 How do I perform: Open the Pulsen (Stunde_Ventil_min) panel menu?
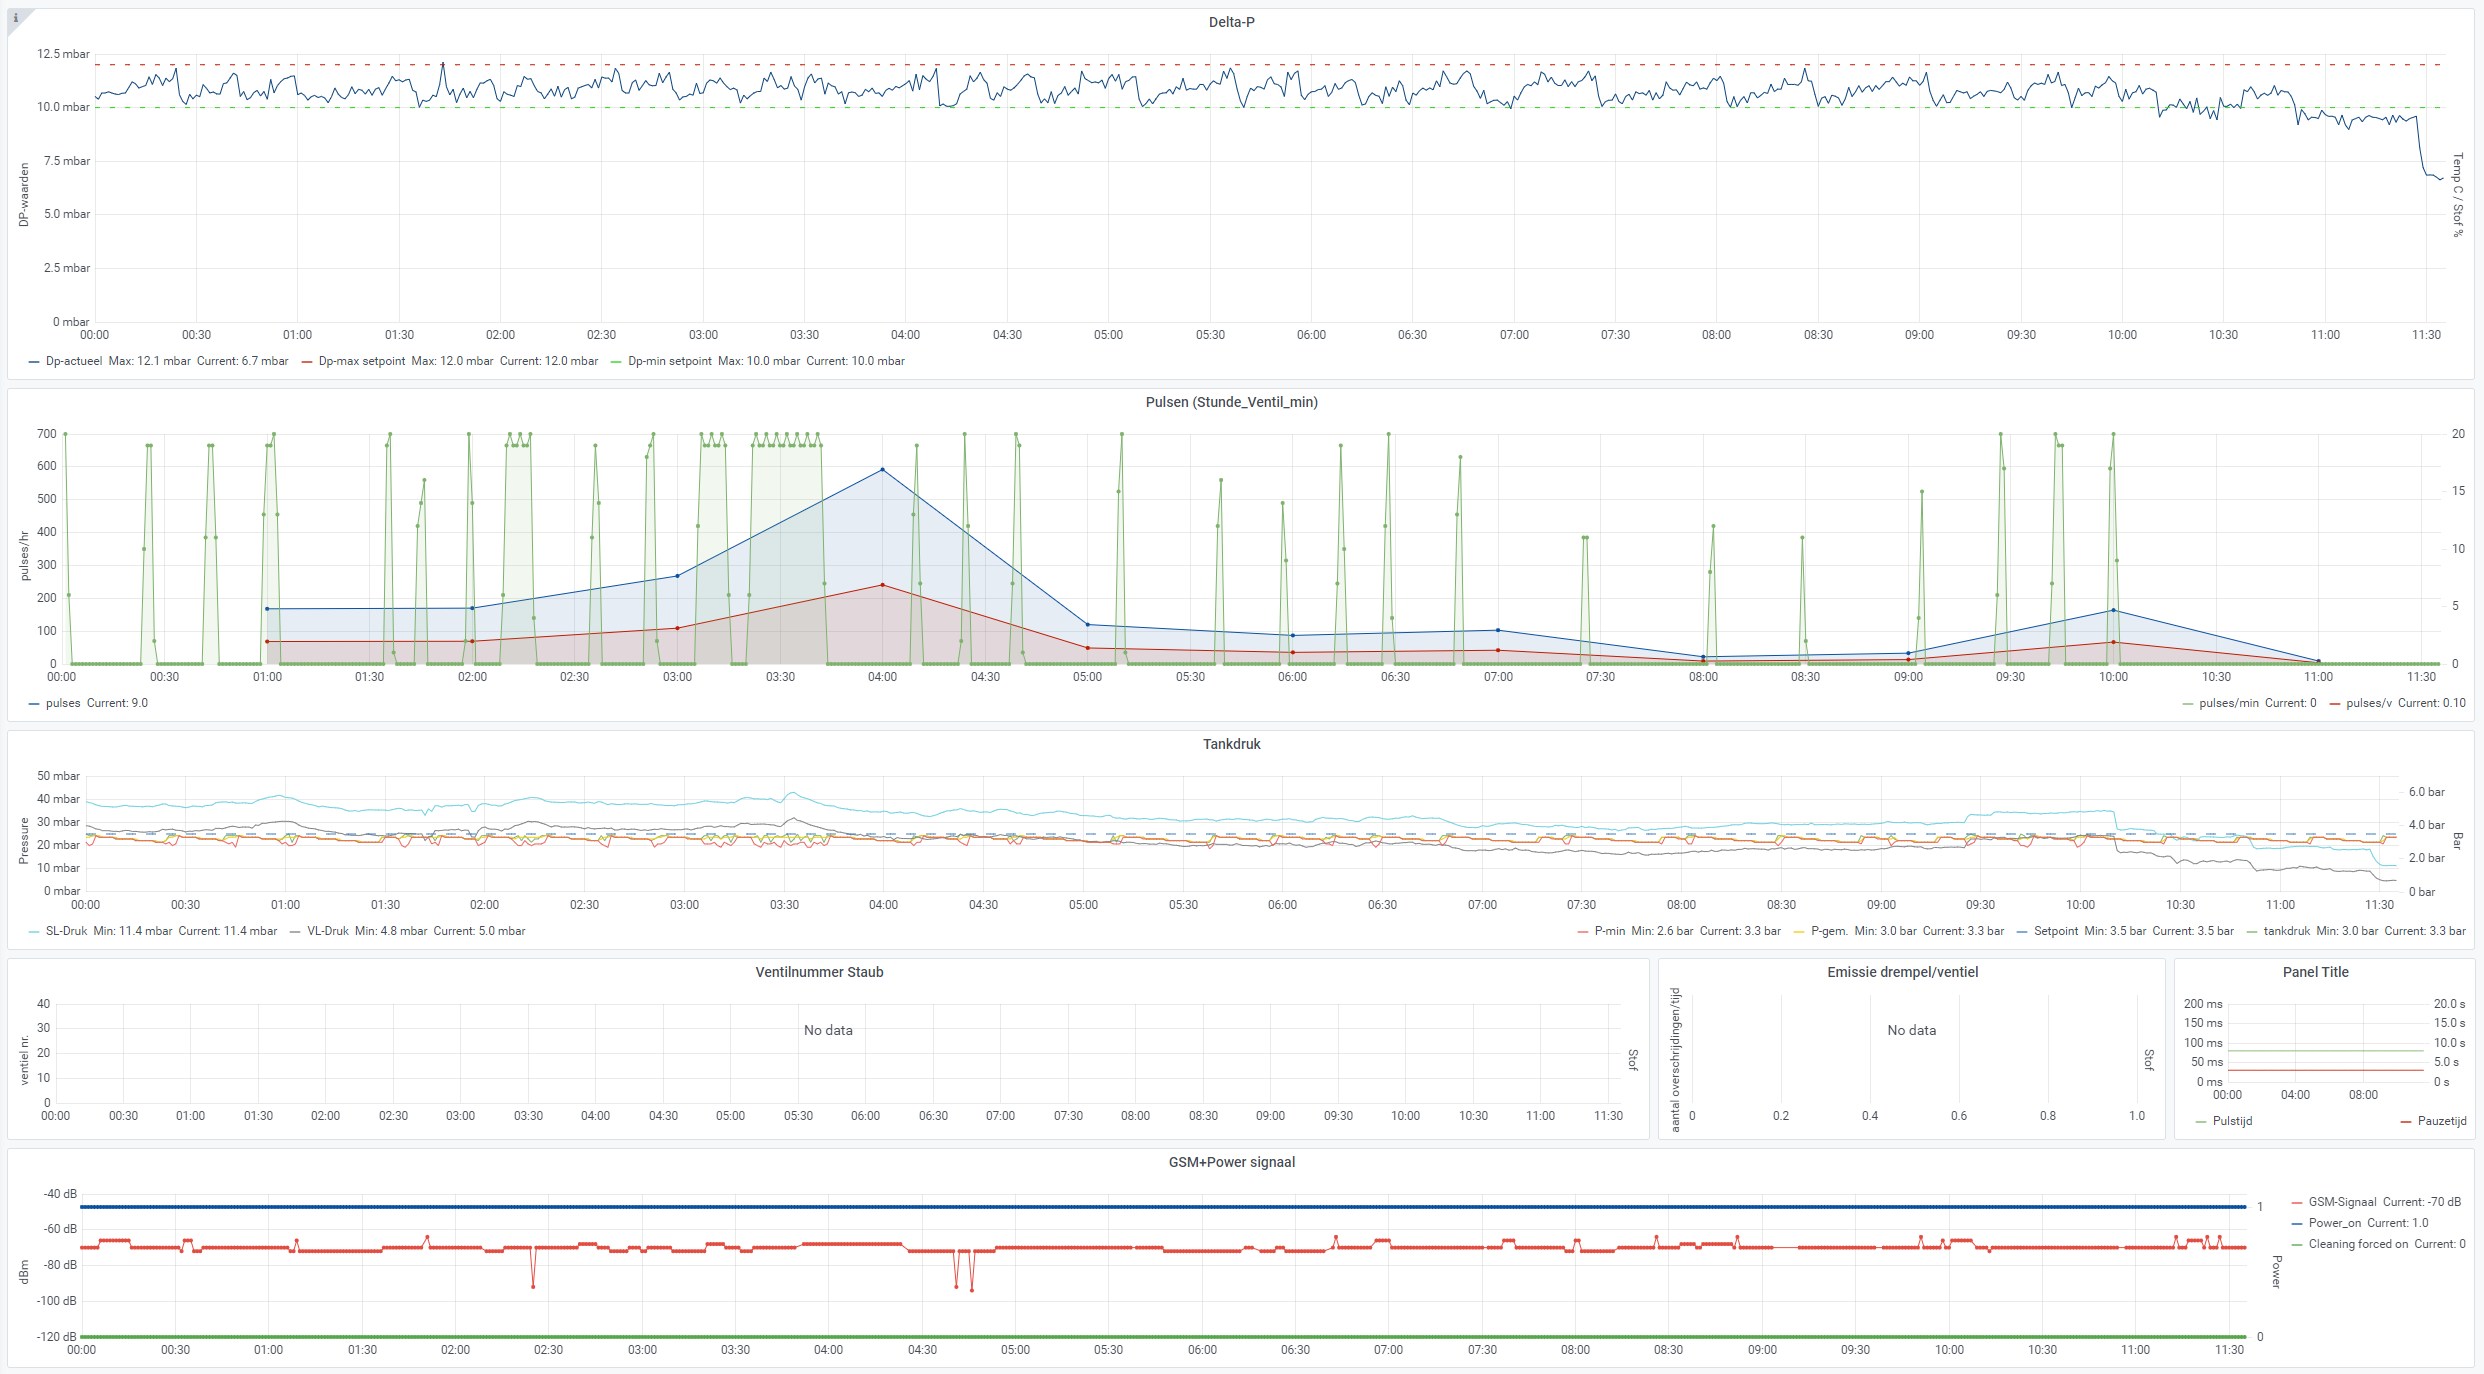tap(1231, 402)
